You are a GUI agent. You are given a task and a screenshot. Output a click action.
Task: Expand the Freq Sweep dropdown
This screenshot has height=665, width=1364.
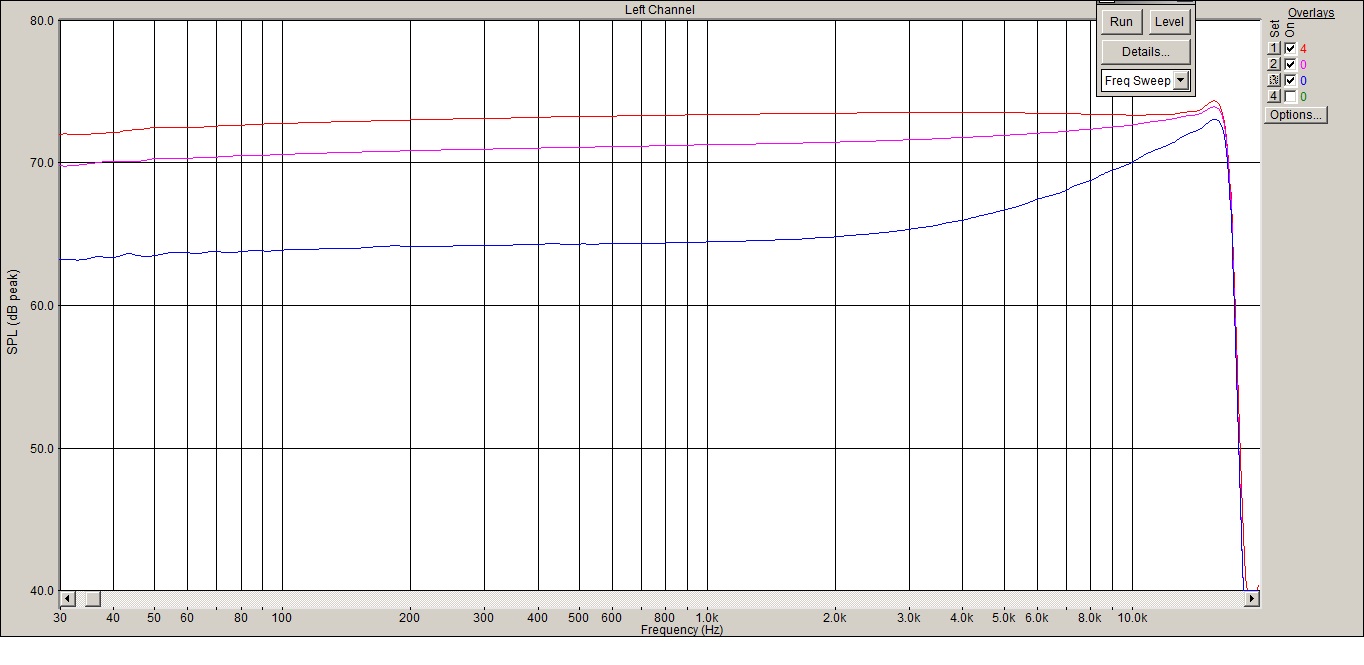click(1181, 80)
